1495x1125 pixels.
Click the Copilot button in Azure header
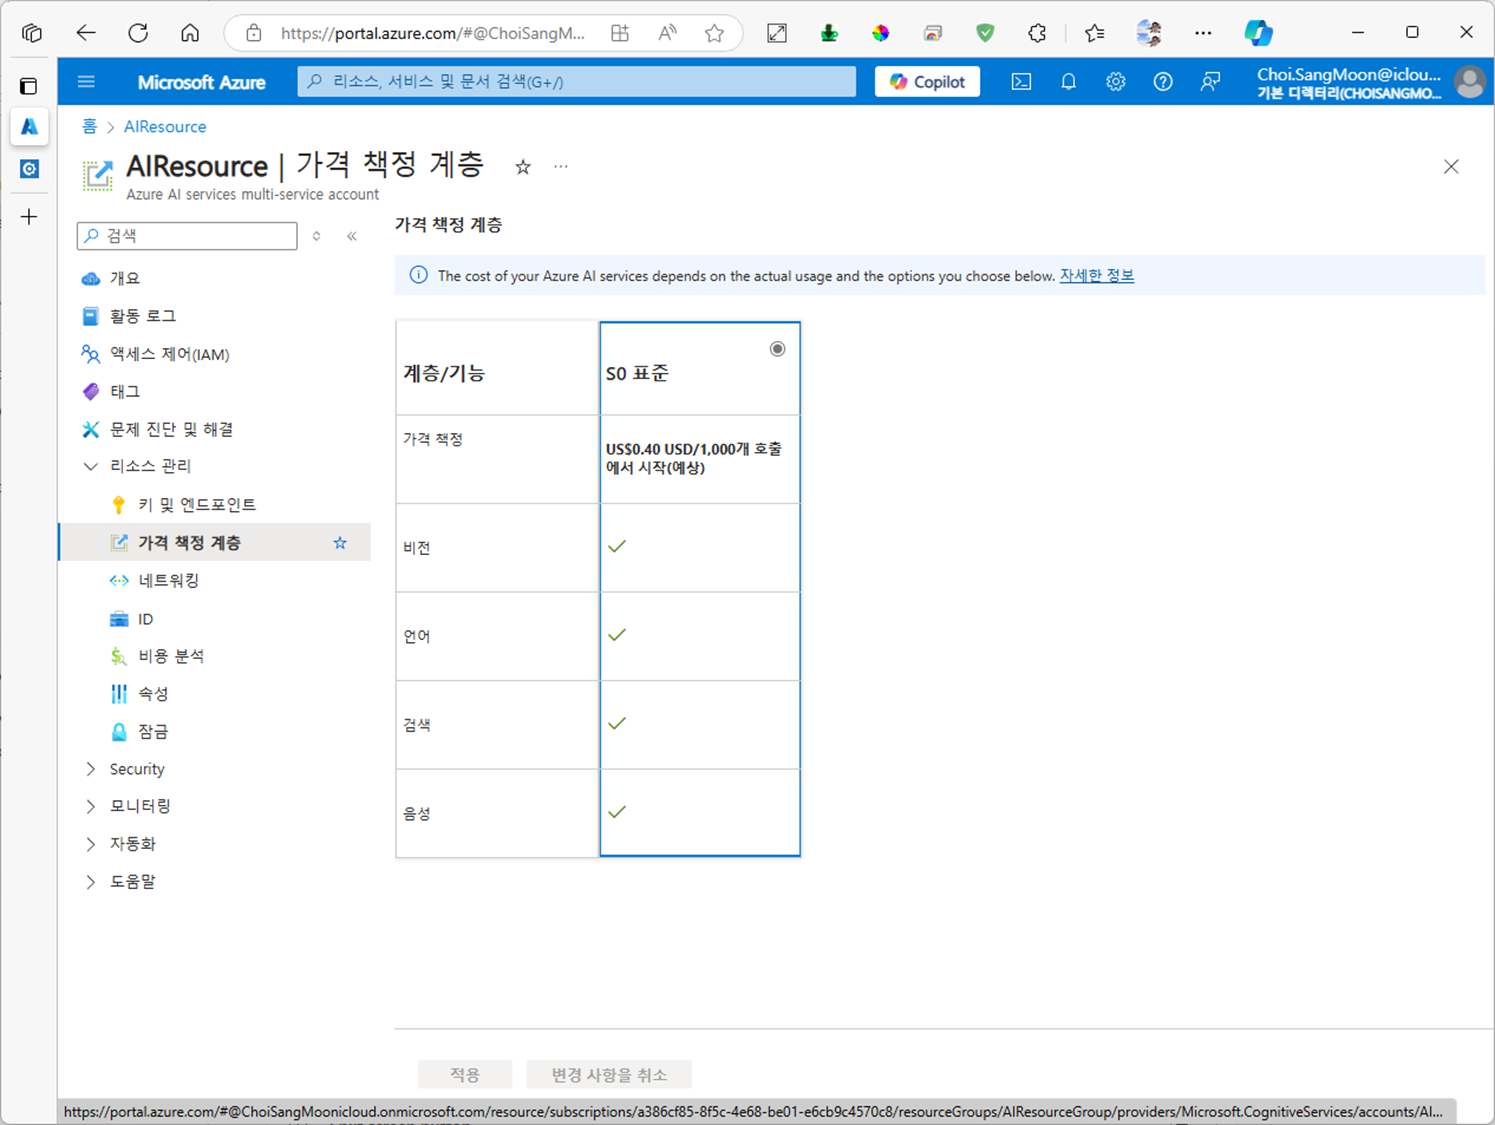927,82
